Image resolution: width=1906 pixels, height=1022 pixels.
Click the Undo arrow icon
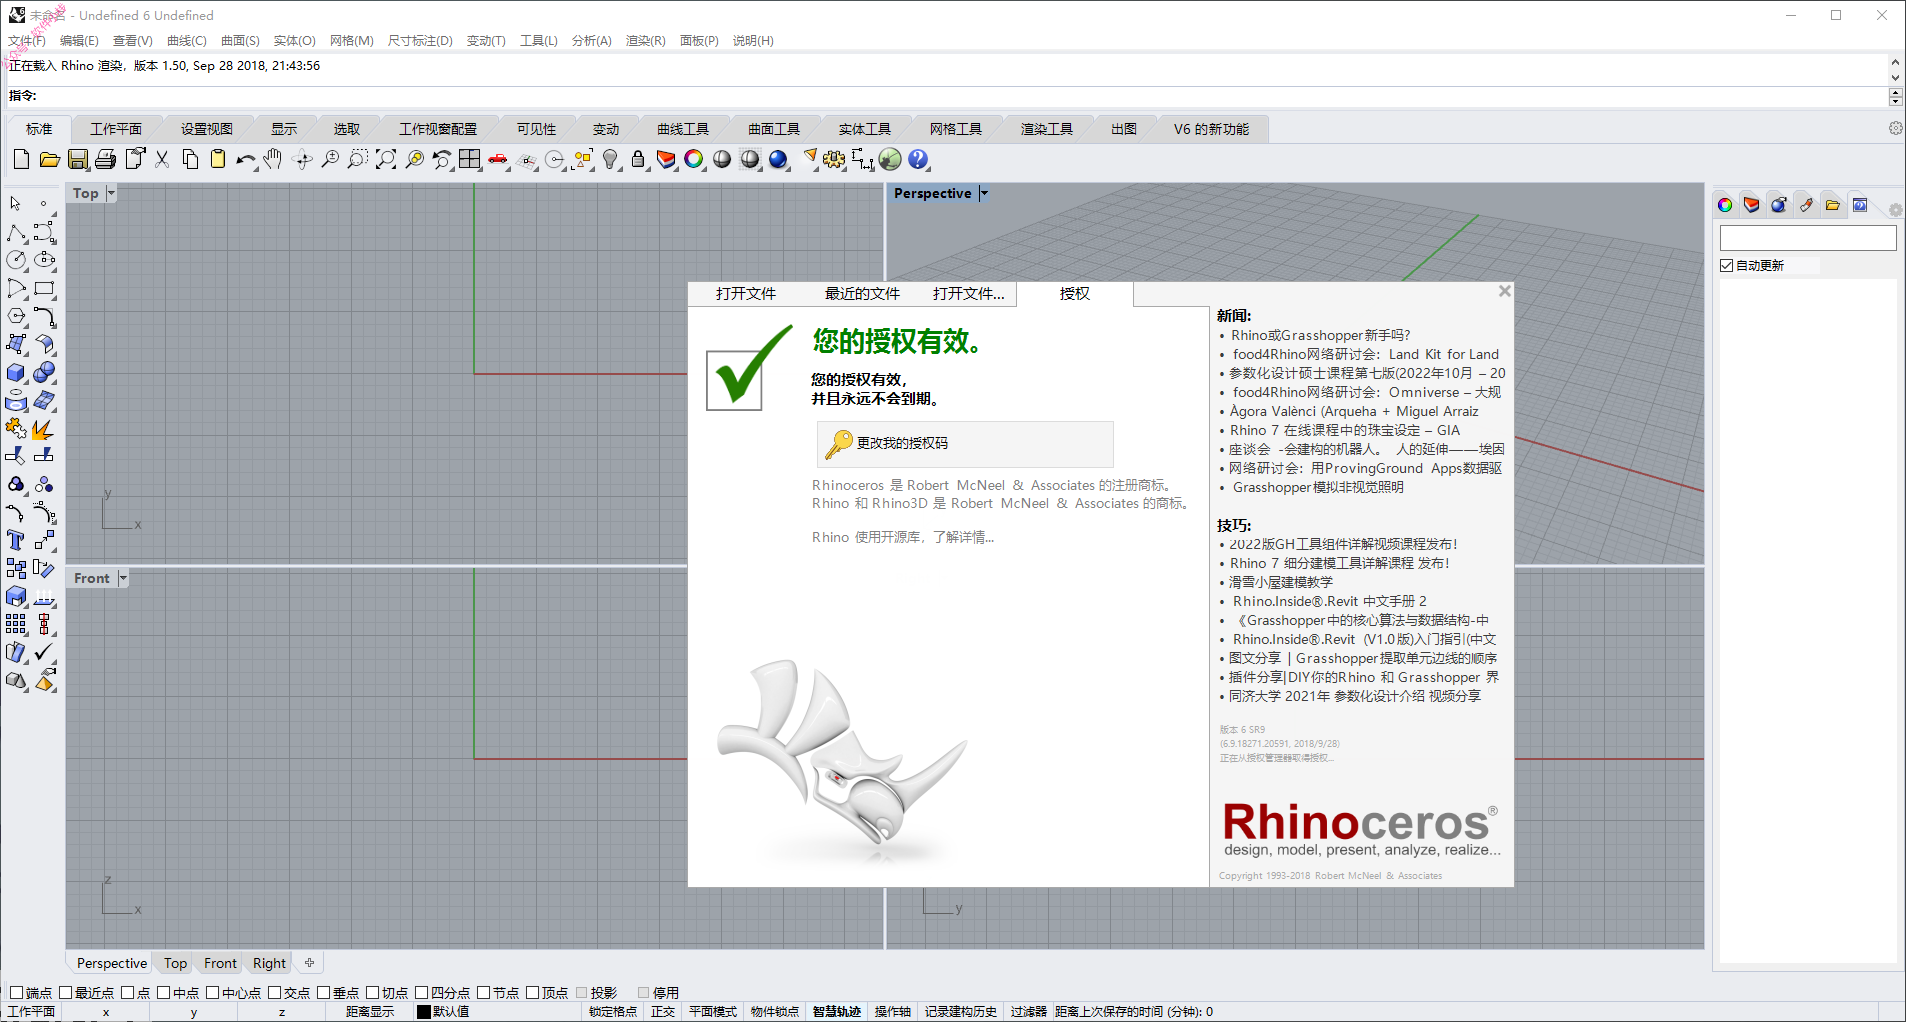tap(246, 159)
